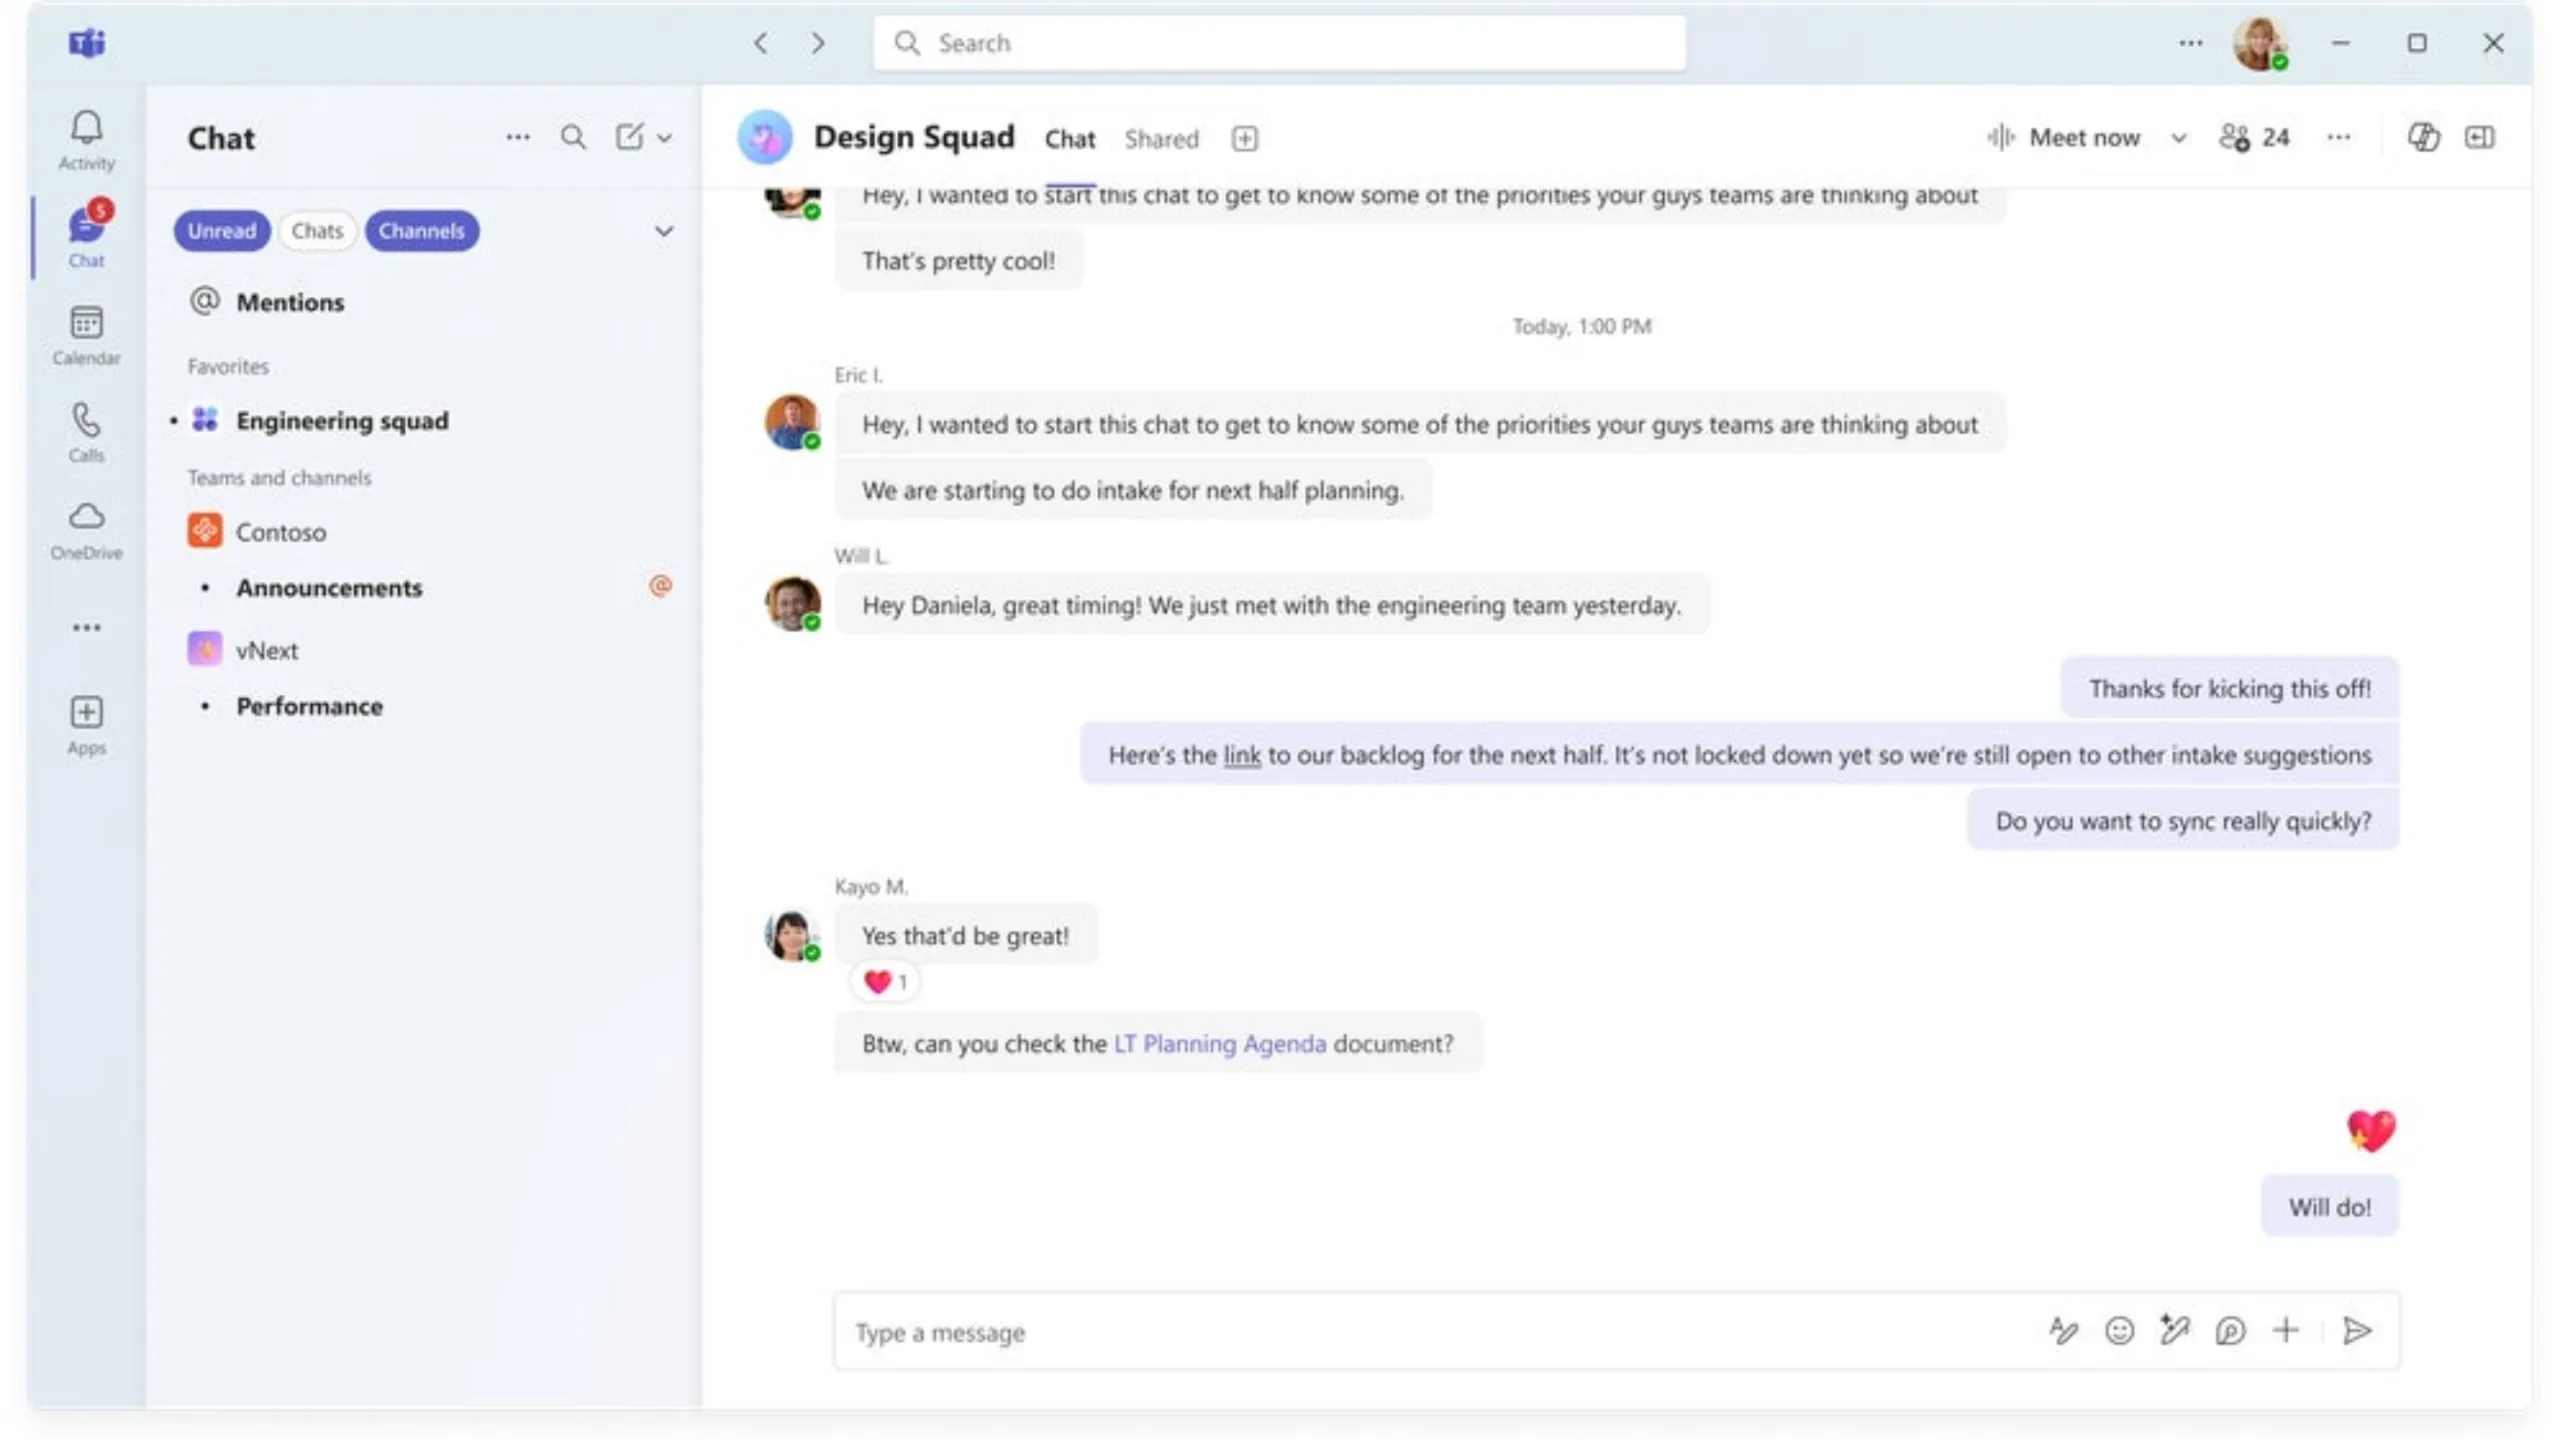Expand the Meet now dropdown arrow
Image resolution: width=2560 pixels, height=1440 pixels.
tap(2179, 138)
